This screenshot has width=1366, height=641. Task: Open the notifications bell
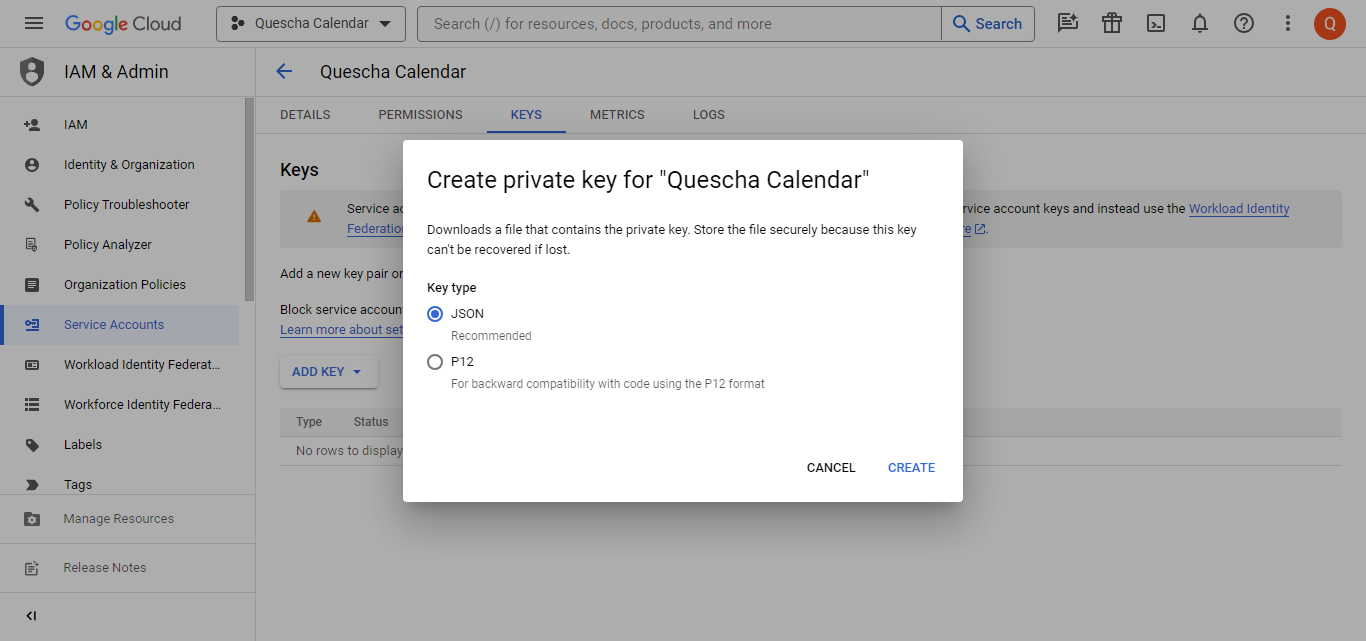1200,23
